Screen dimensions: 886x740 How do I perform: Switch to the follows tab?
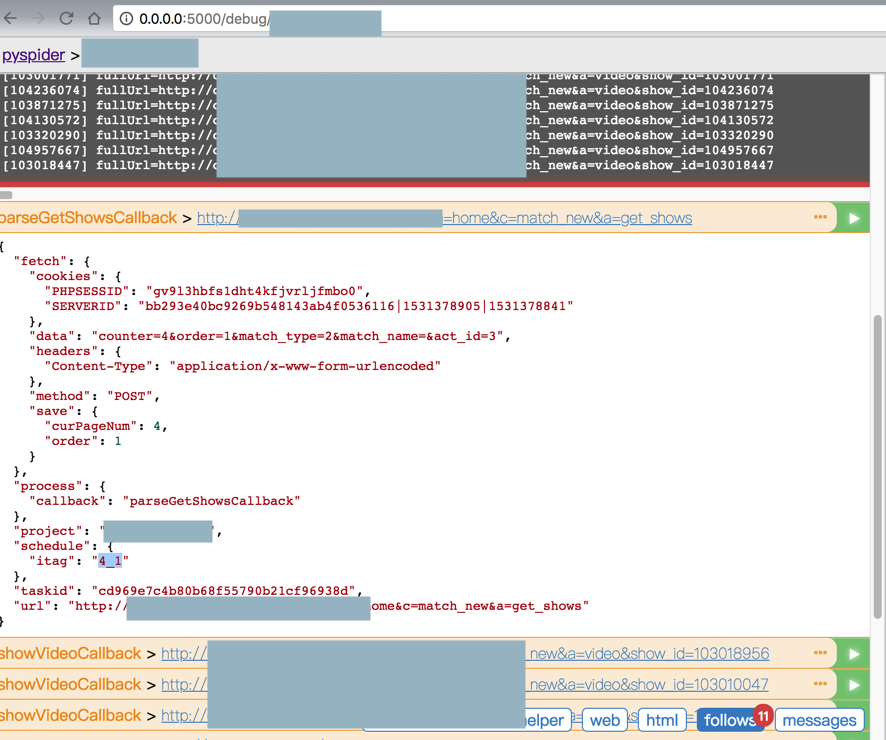pyautogui.click(x=730, y=720)
